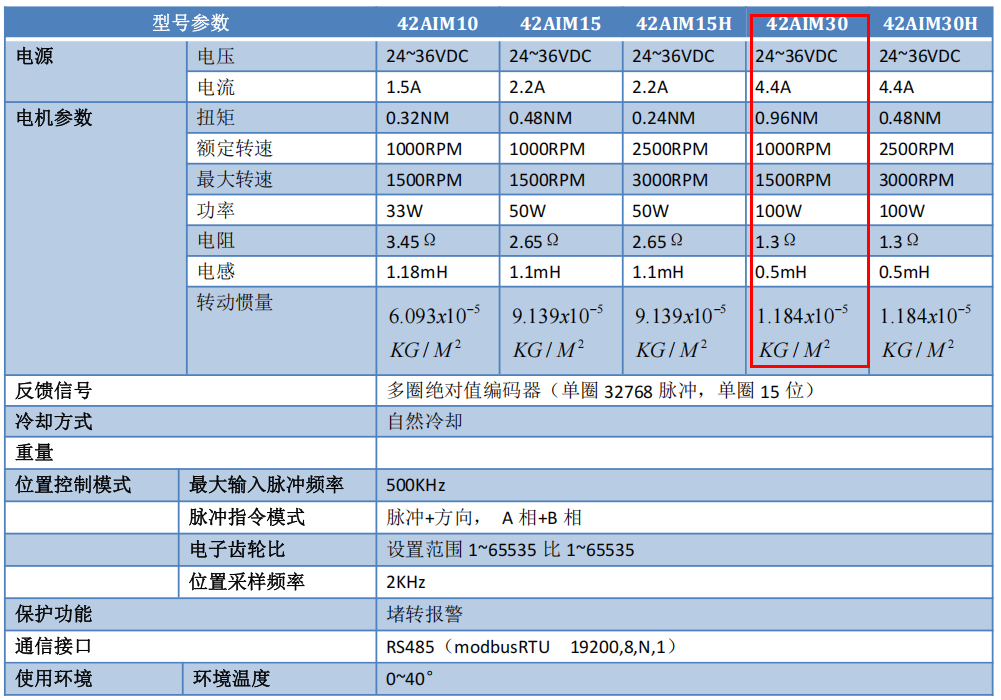Image resolution: width=1001 pixels, height=700 pixels.
Task: Select the 1.5A current value
Action: click(403, 87)
